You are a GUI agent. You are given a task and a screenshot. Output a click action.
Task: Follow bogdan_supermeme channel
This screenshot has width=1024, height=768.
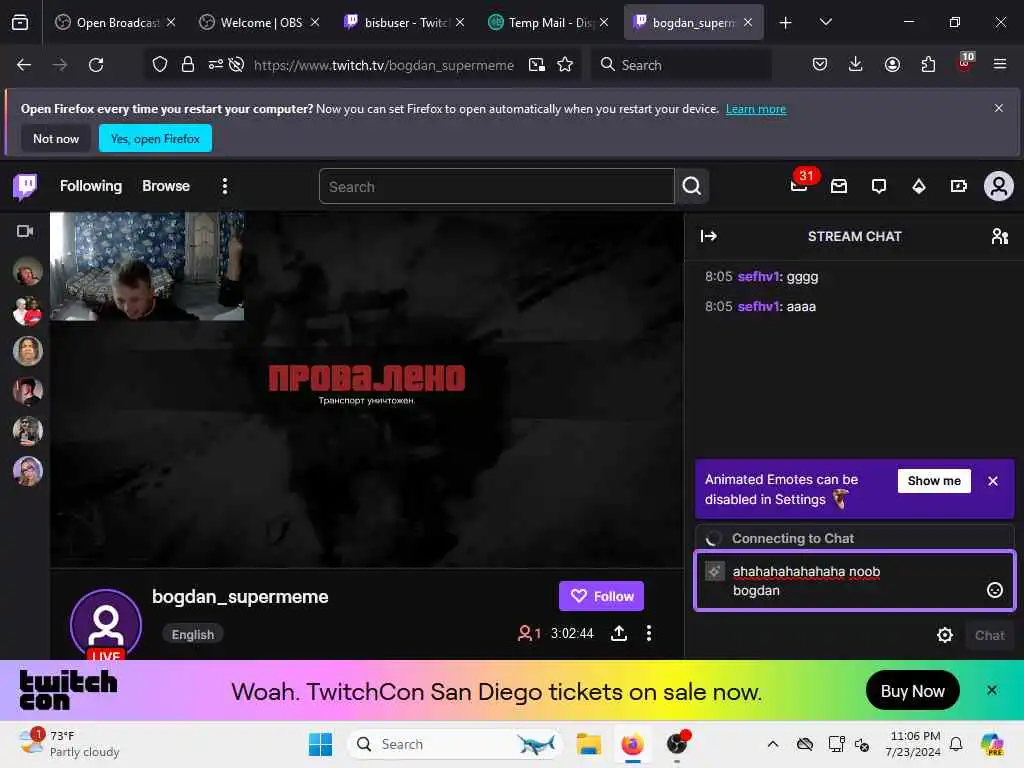point(601,596)
